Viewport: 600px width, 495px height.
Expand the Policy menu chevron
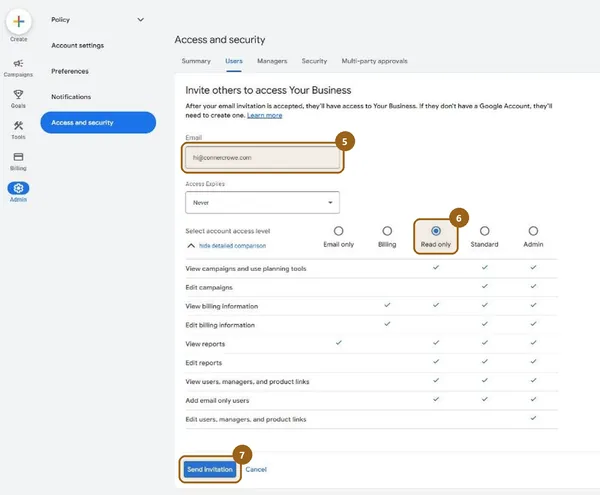point(141,20)
